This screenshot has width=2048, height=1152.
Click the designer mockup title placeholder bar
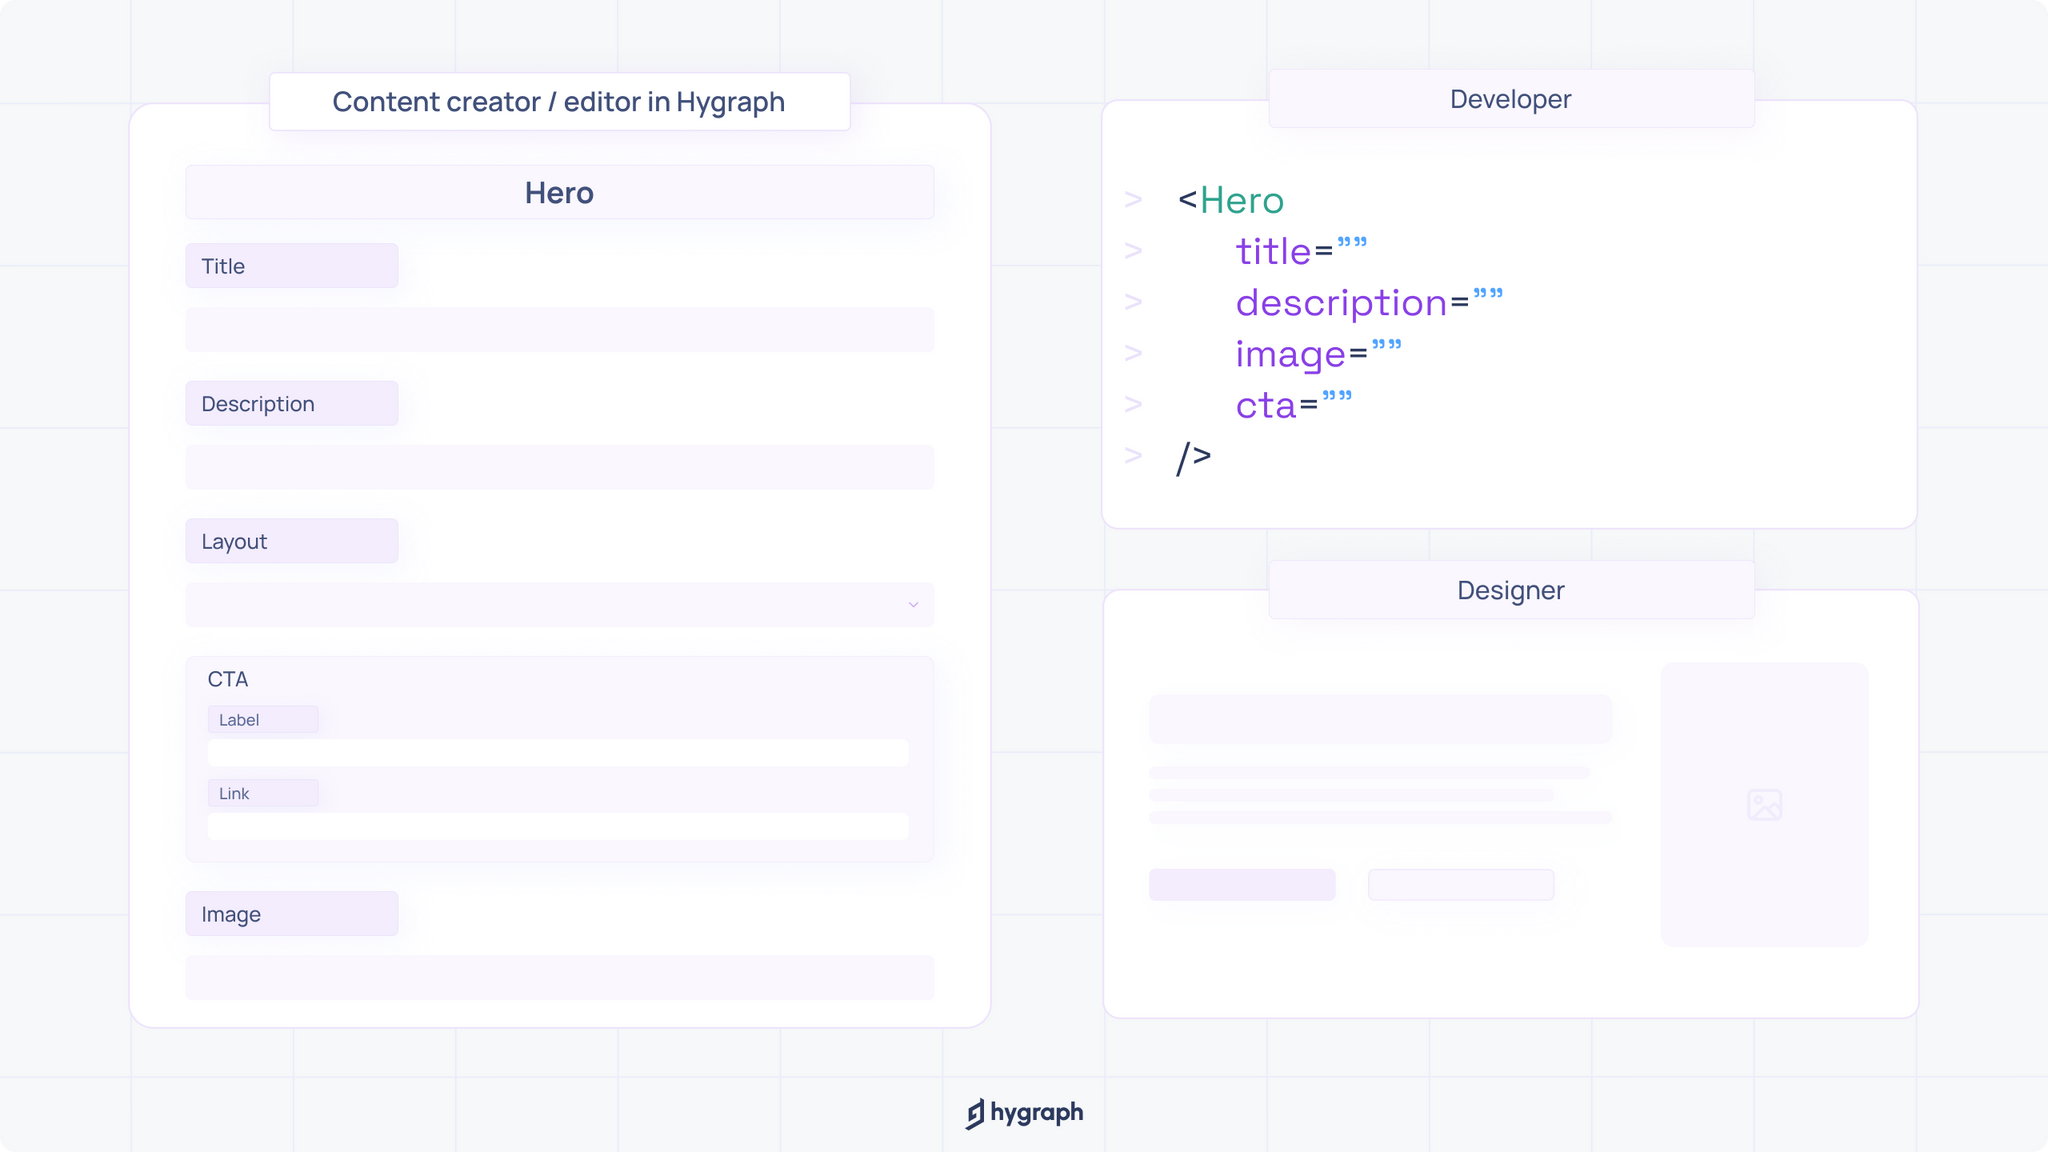pos(1379,719)
